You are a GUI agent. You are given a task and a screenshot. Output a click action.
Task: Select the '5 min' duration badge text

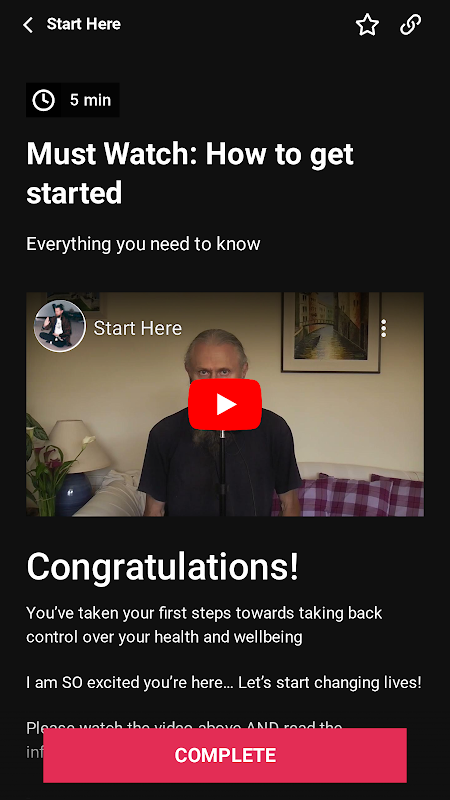[90, 100]
